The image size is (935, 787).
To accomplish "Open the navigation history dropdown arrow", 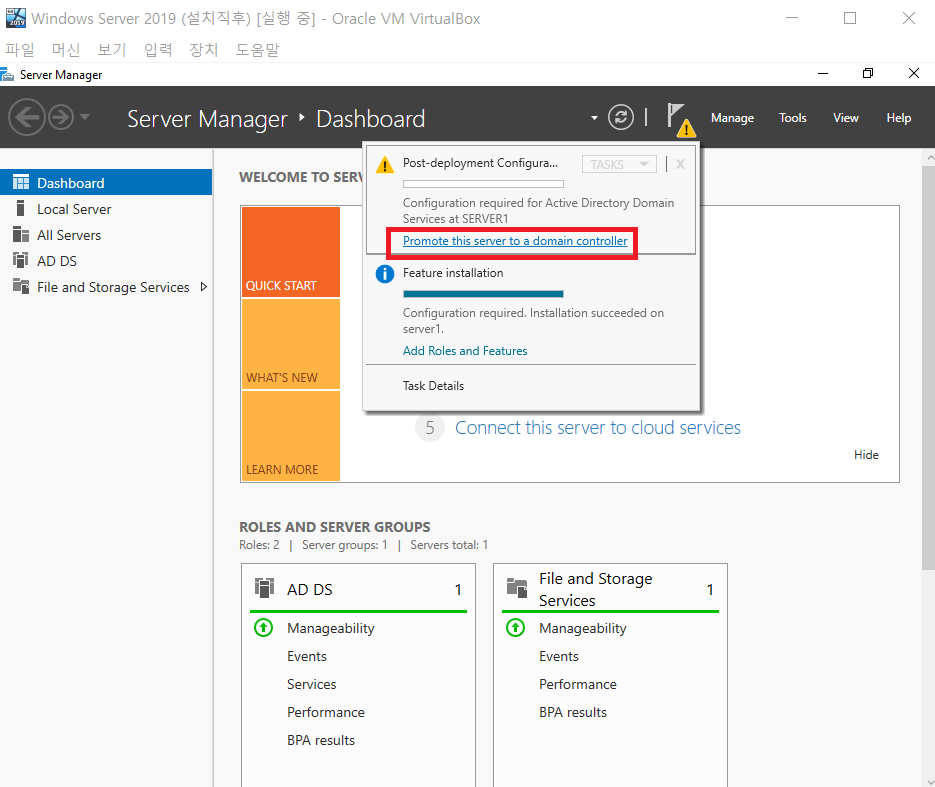I will click(85, 117).
